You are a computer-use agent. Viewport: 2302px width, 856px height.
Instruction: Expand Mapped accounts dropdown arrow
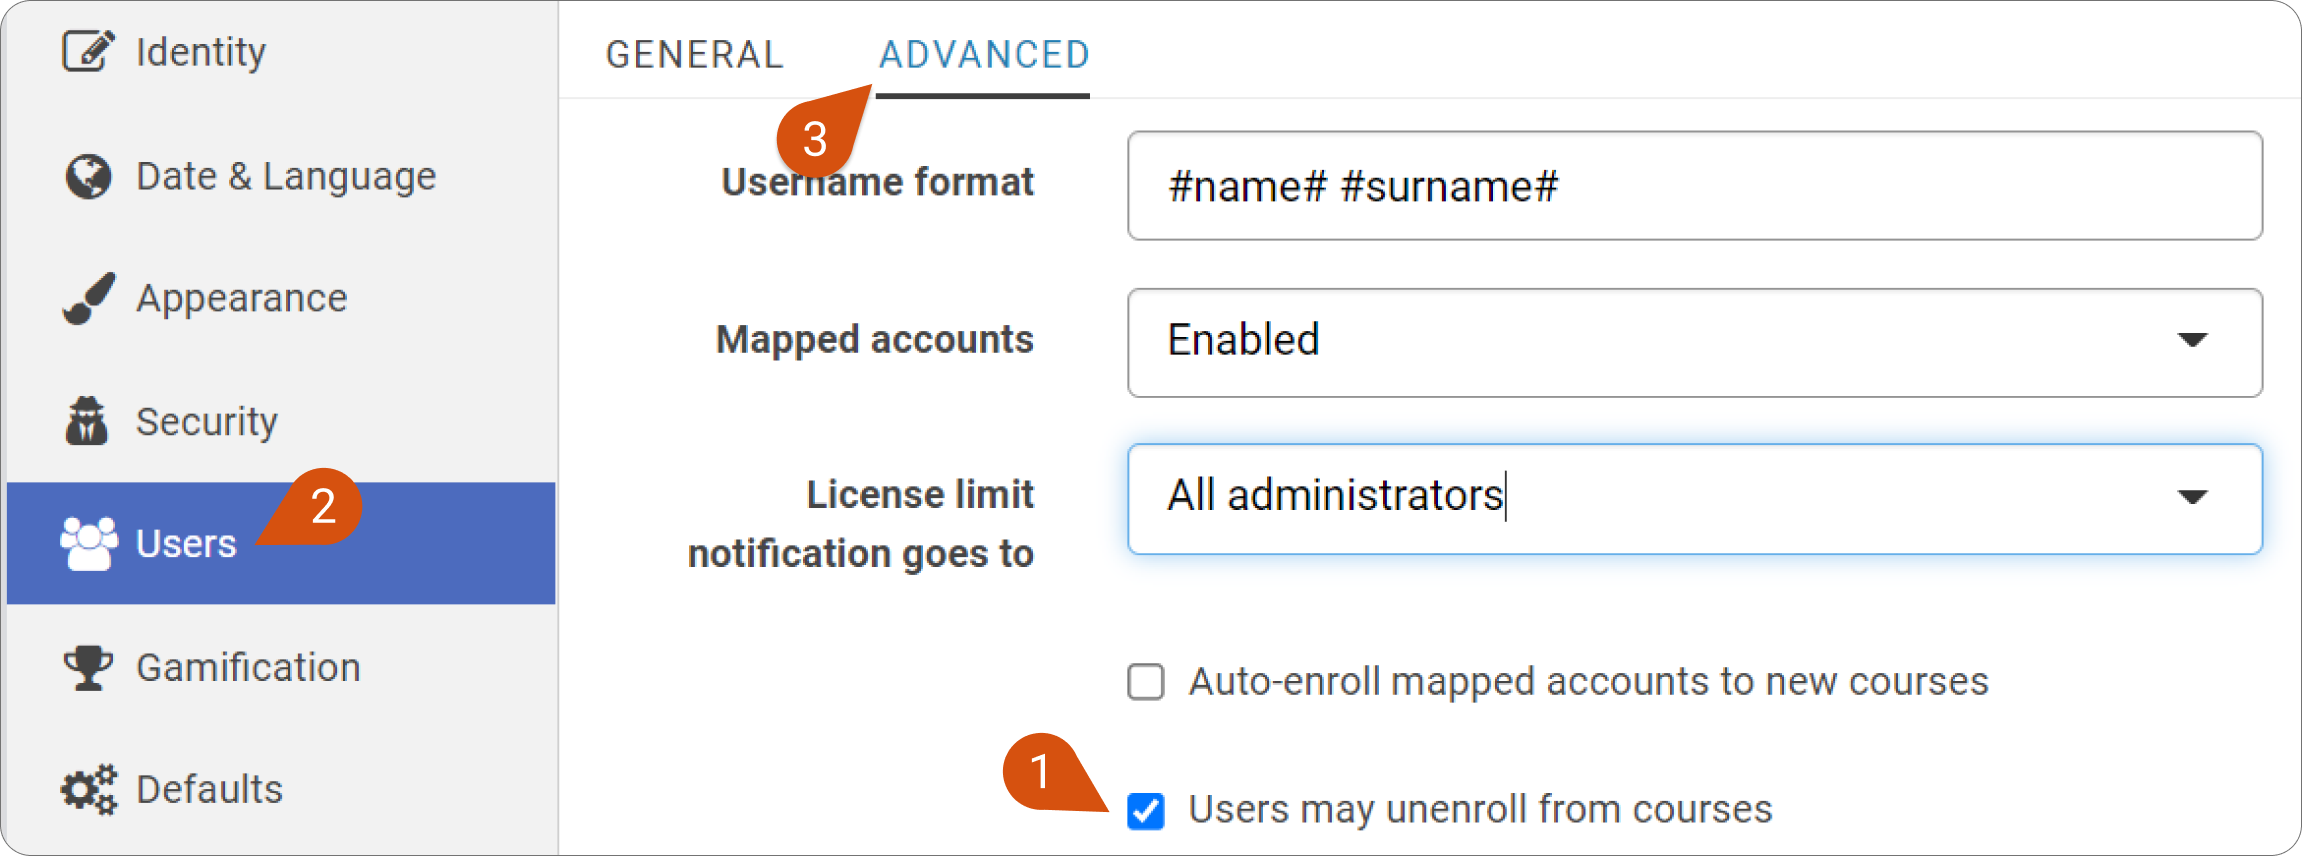pyautogui.click(x=2192, y=340)
